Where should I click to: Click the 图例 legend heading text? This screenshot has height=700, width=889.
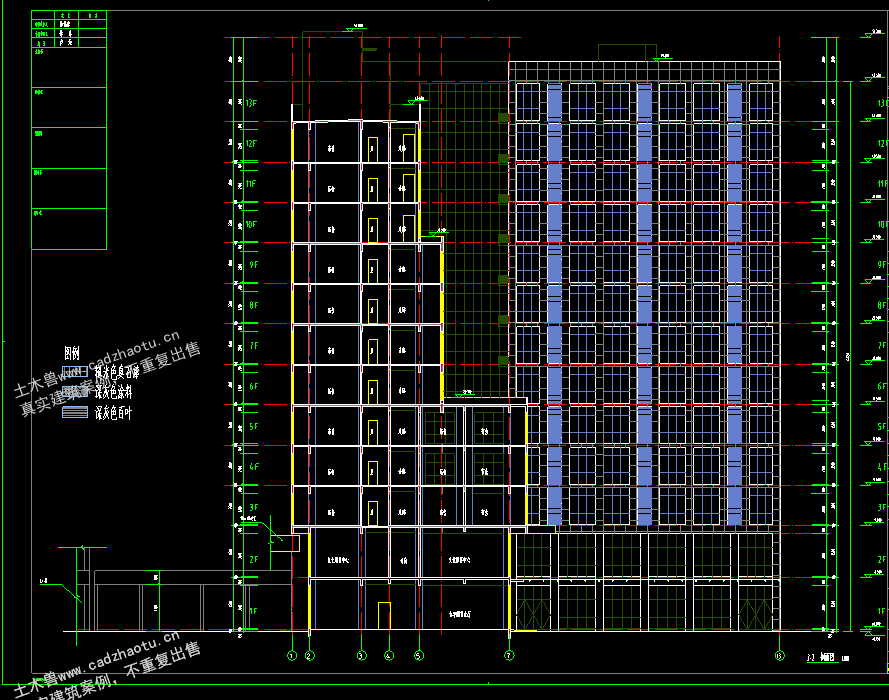71,354
